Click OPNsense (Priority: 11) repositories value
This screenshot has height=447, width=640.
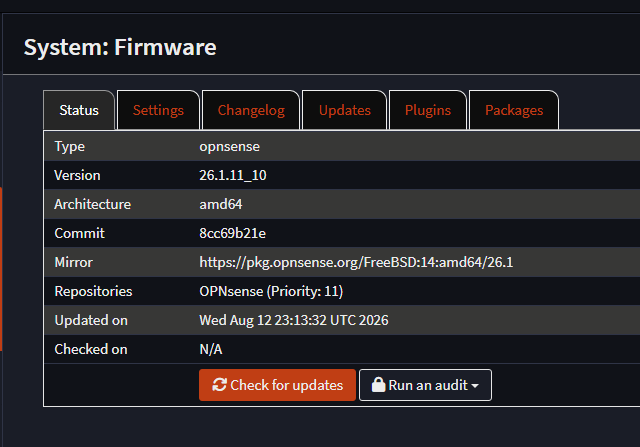point(271,291)
